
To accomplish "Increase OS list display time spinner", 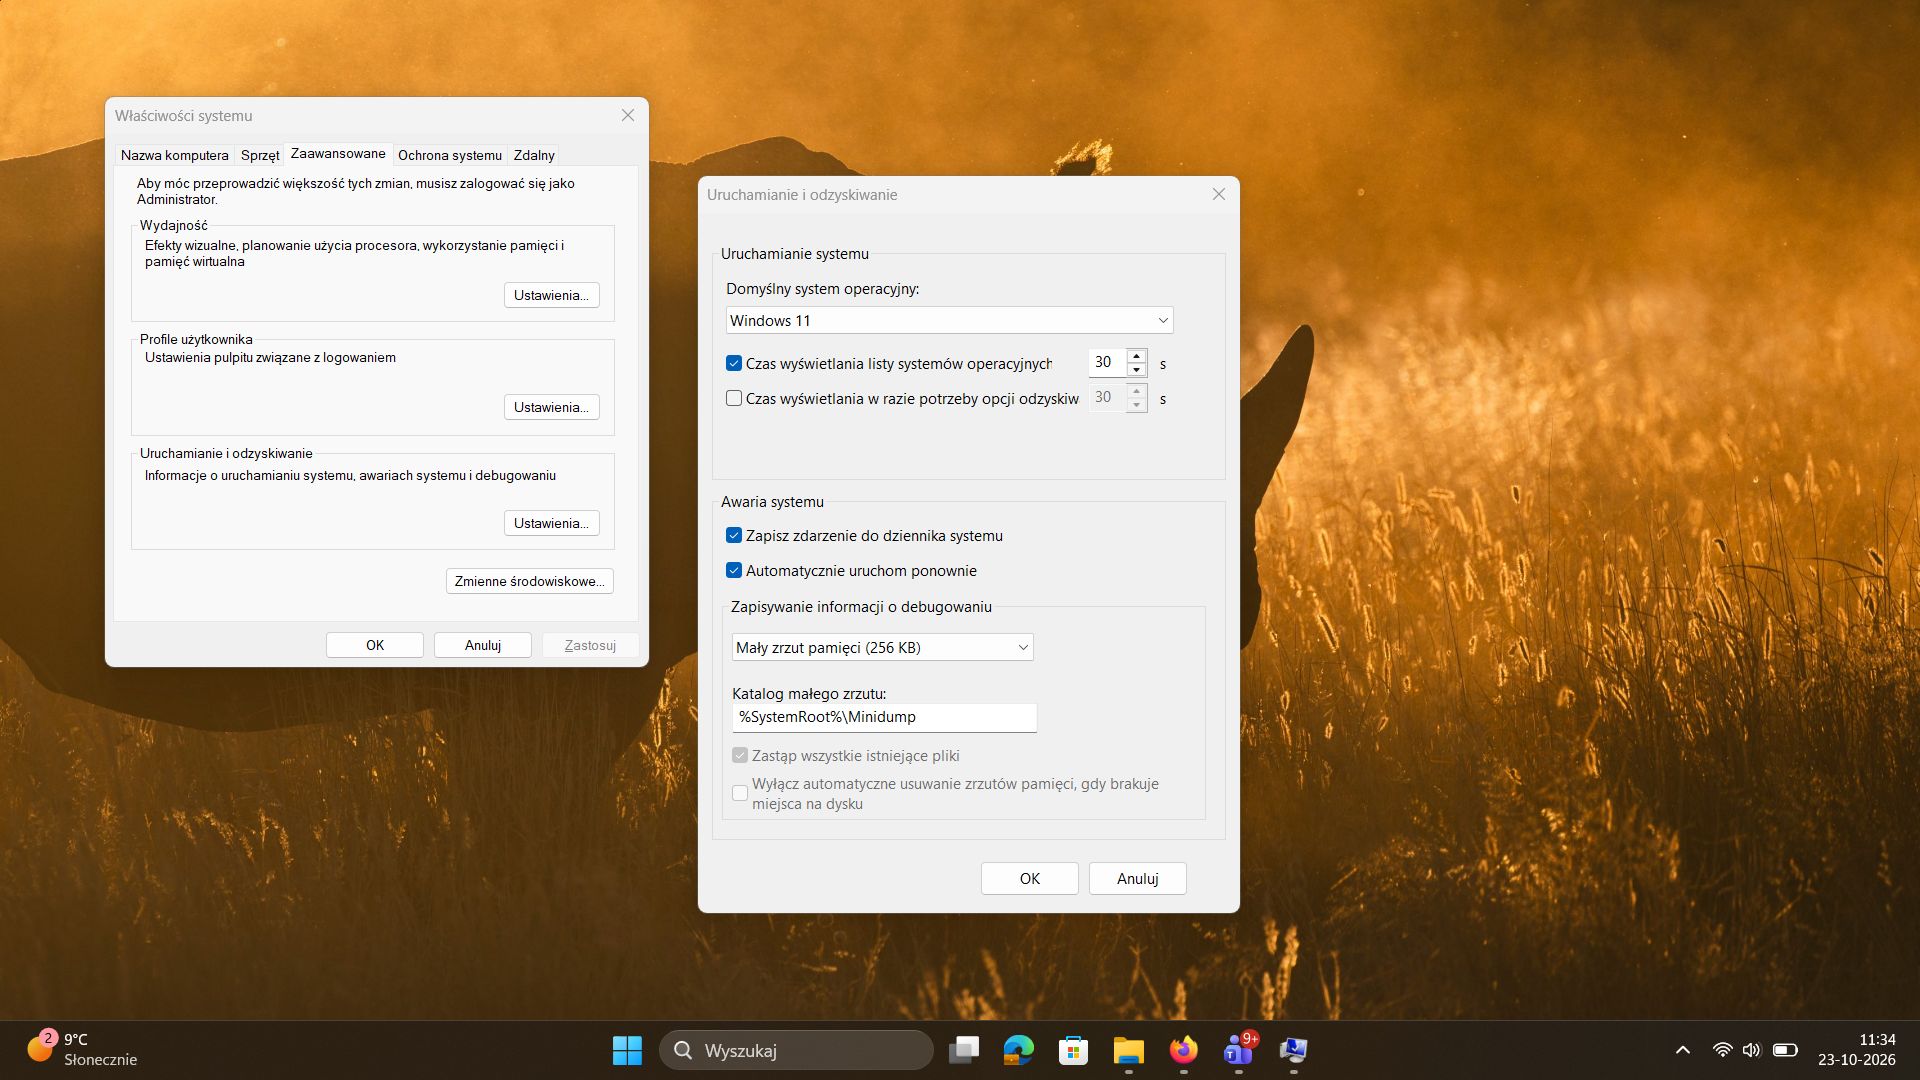I will coord(1136,355).
